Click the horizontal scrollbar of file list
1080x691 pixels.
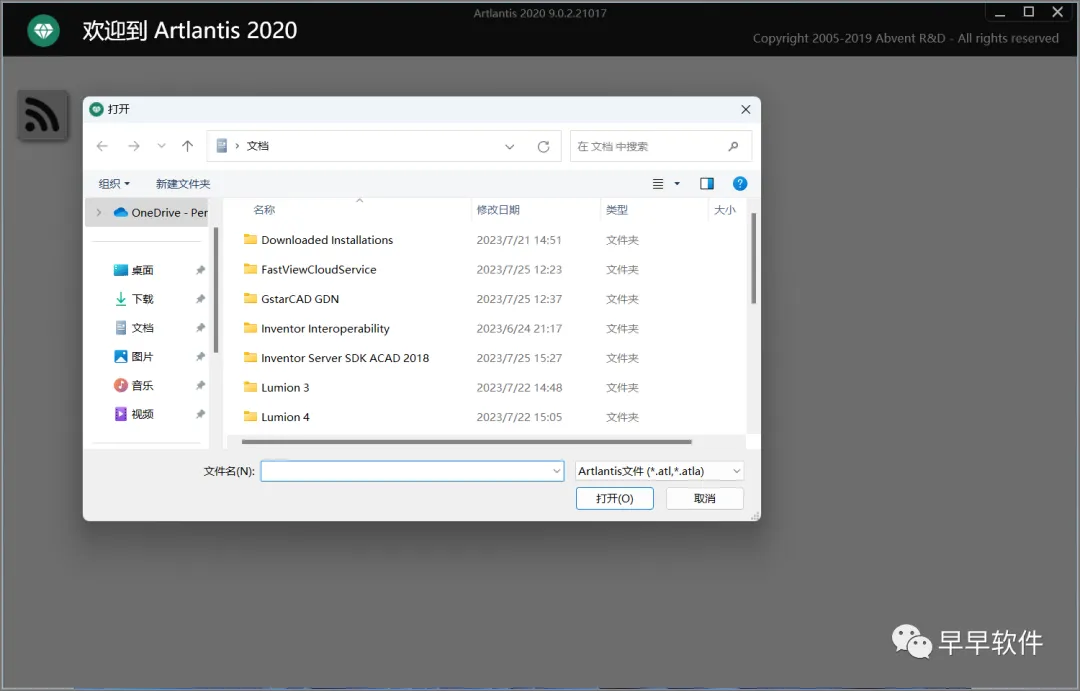[x=466, y=442]
